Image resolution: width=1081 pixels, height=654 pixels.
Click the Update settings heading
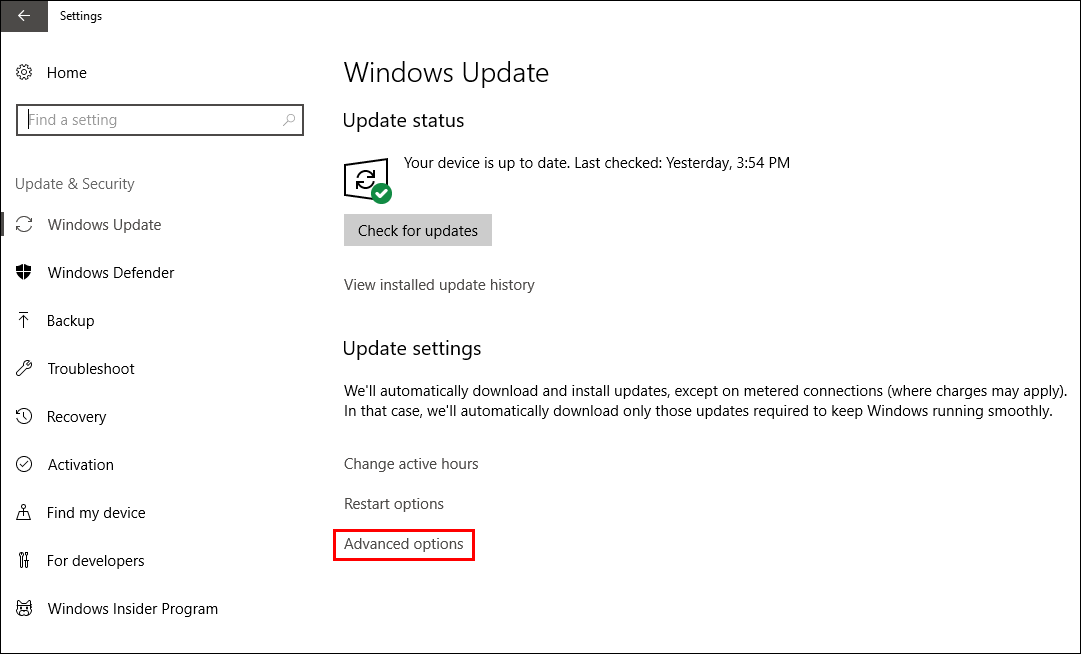(412, 349)
